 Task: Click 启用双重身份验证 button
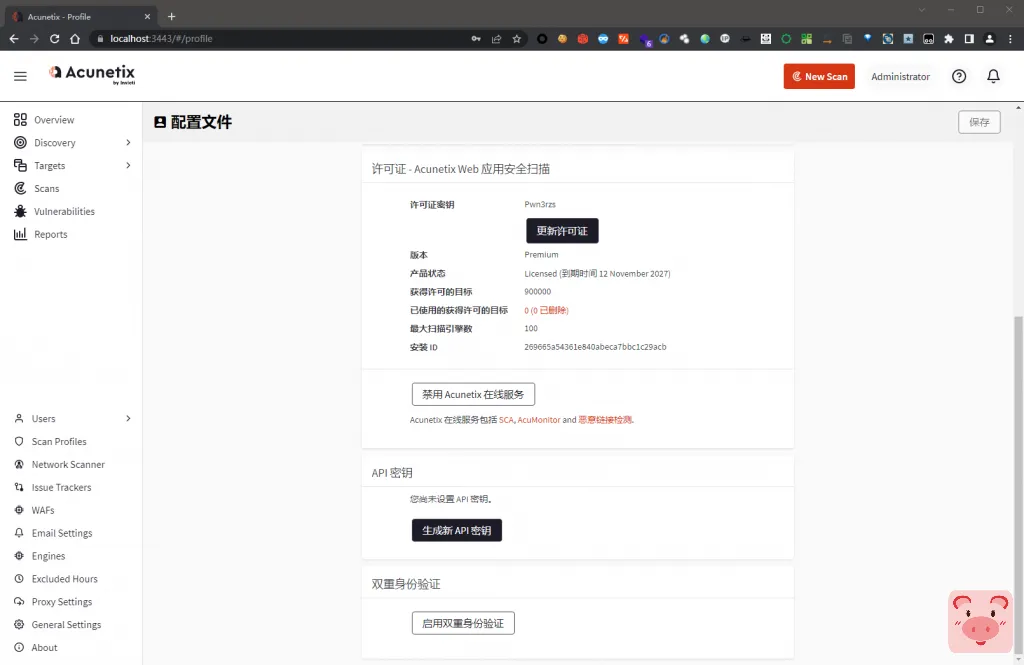tap(463, 623)
